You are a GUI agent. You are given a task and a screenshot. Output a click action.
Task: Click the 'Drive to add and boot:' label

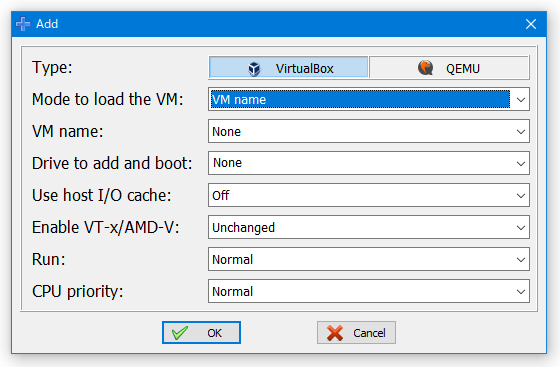coord(112,163)
